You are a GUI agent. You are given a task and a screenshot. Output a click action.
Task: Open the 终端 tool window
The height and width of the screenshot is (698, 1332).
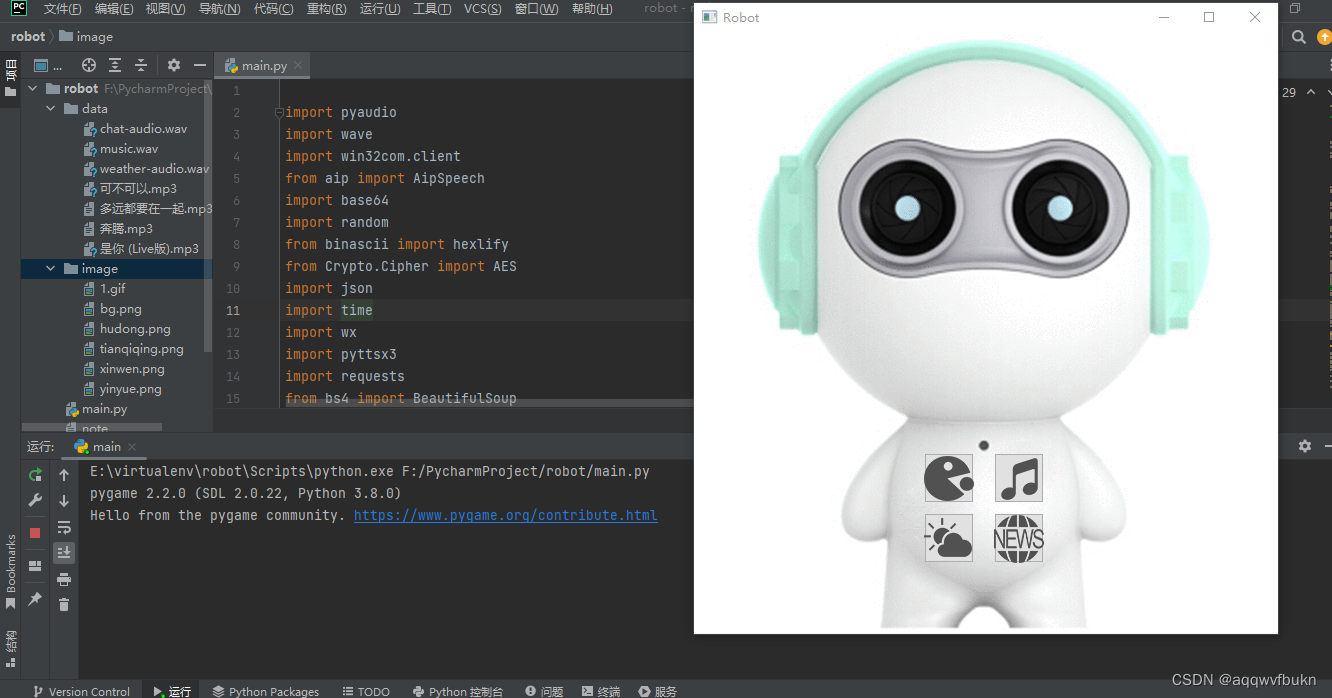point(600,691)
